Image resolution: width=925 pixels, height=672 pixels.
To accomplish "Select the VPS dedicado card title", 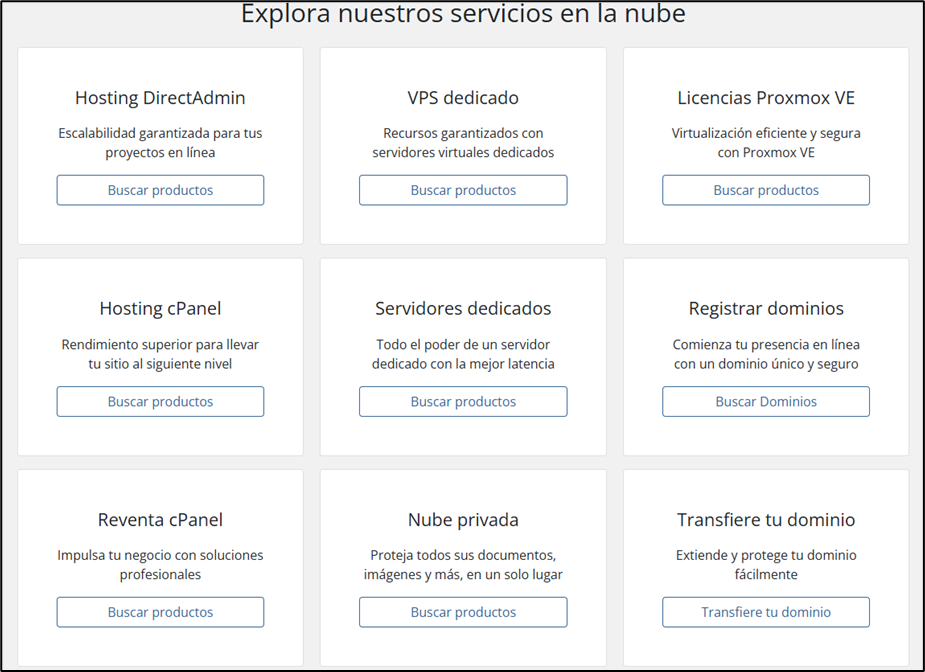I will point(463,98).
